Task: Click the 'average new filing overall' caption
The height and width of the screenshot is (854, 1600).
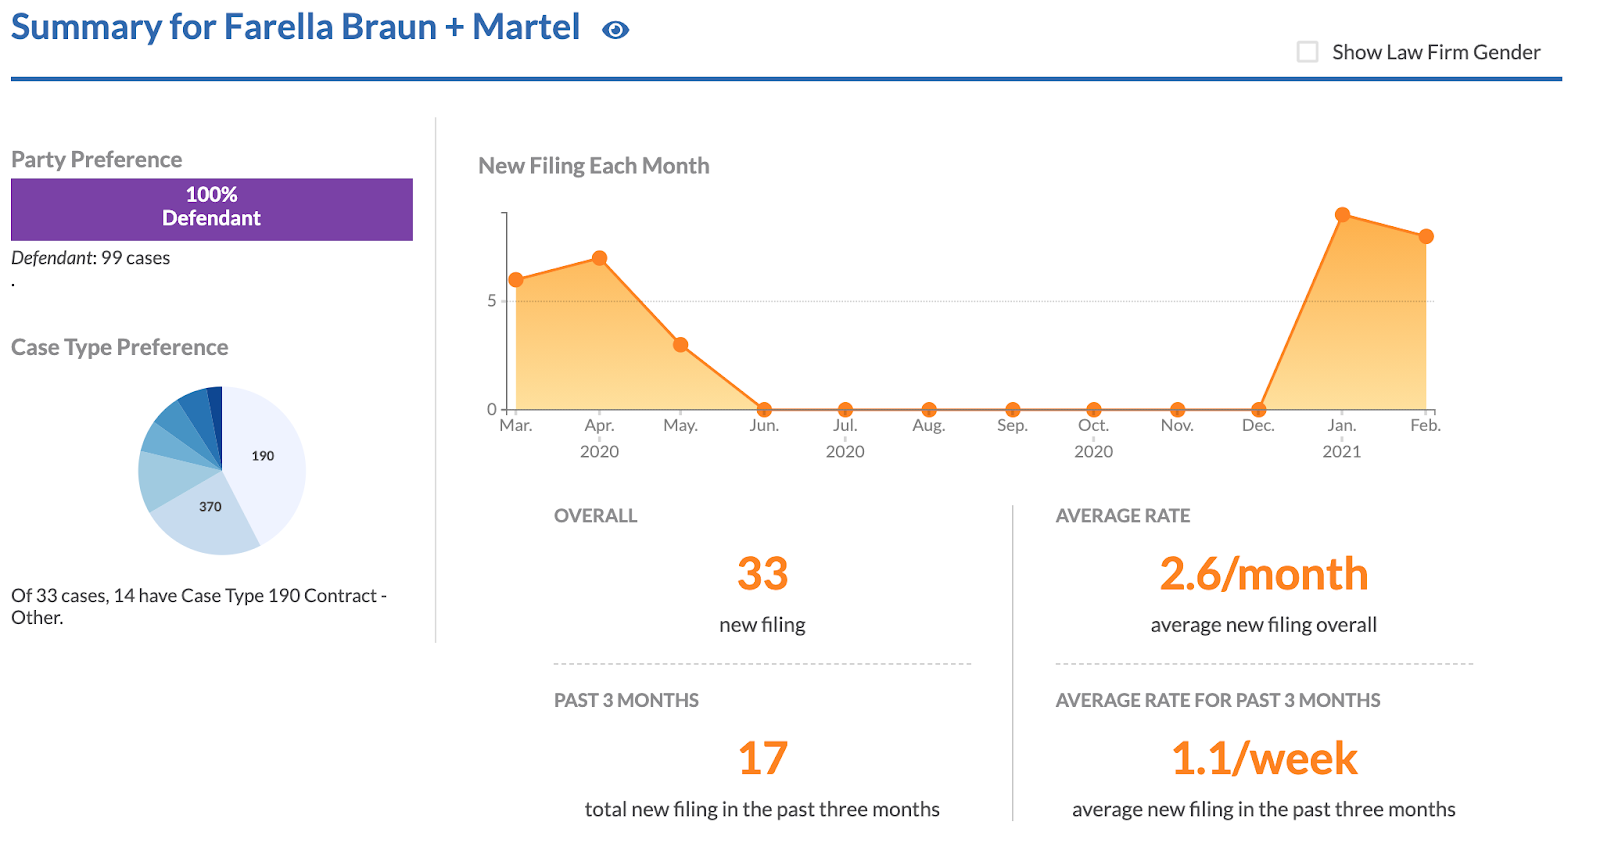Action: tap(1264, 625)
